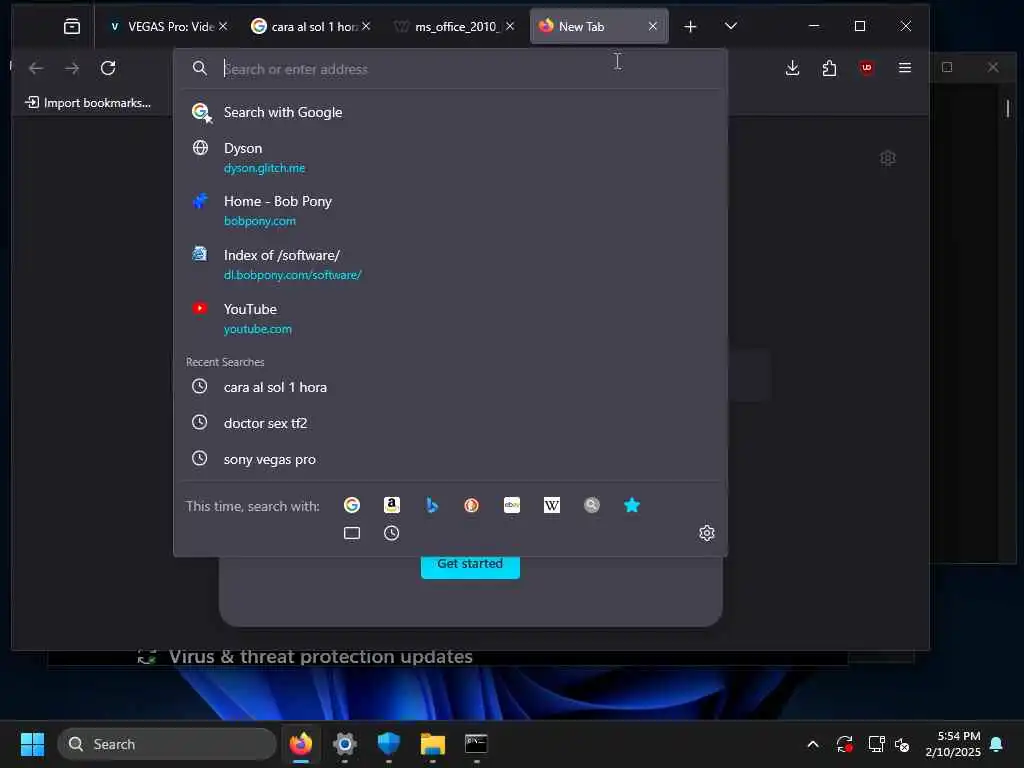The width and height of the screenshot is (1024, 768).
Task: Search this time with DuckDuckGo
Action: (x=472, y=505)
